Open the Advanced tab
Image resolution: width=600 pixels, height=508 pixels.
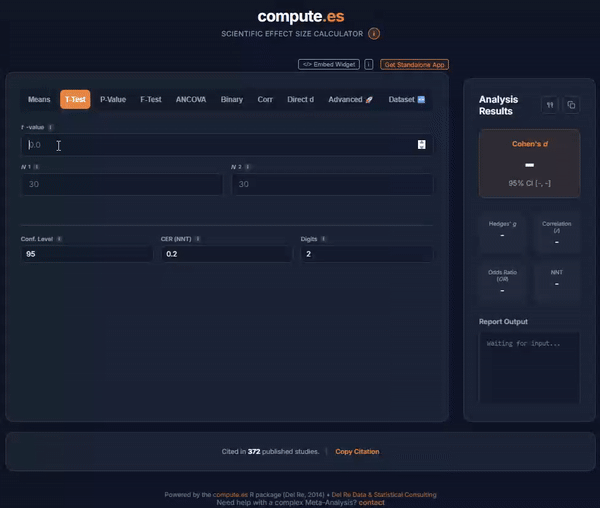click(350, 99)
